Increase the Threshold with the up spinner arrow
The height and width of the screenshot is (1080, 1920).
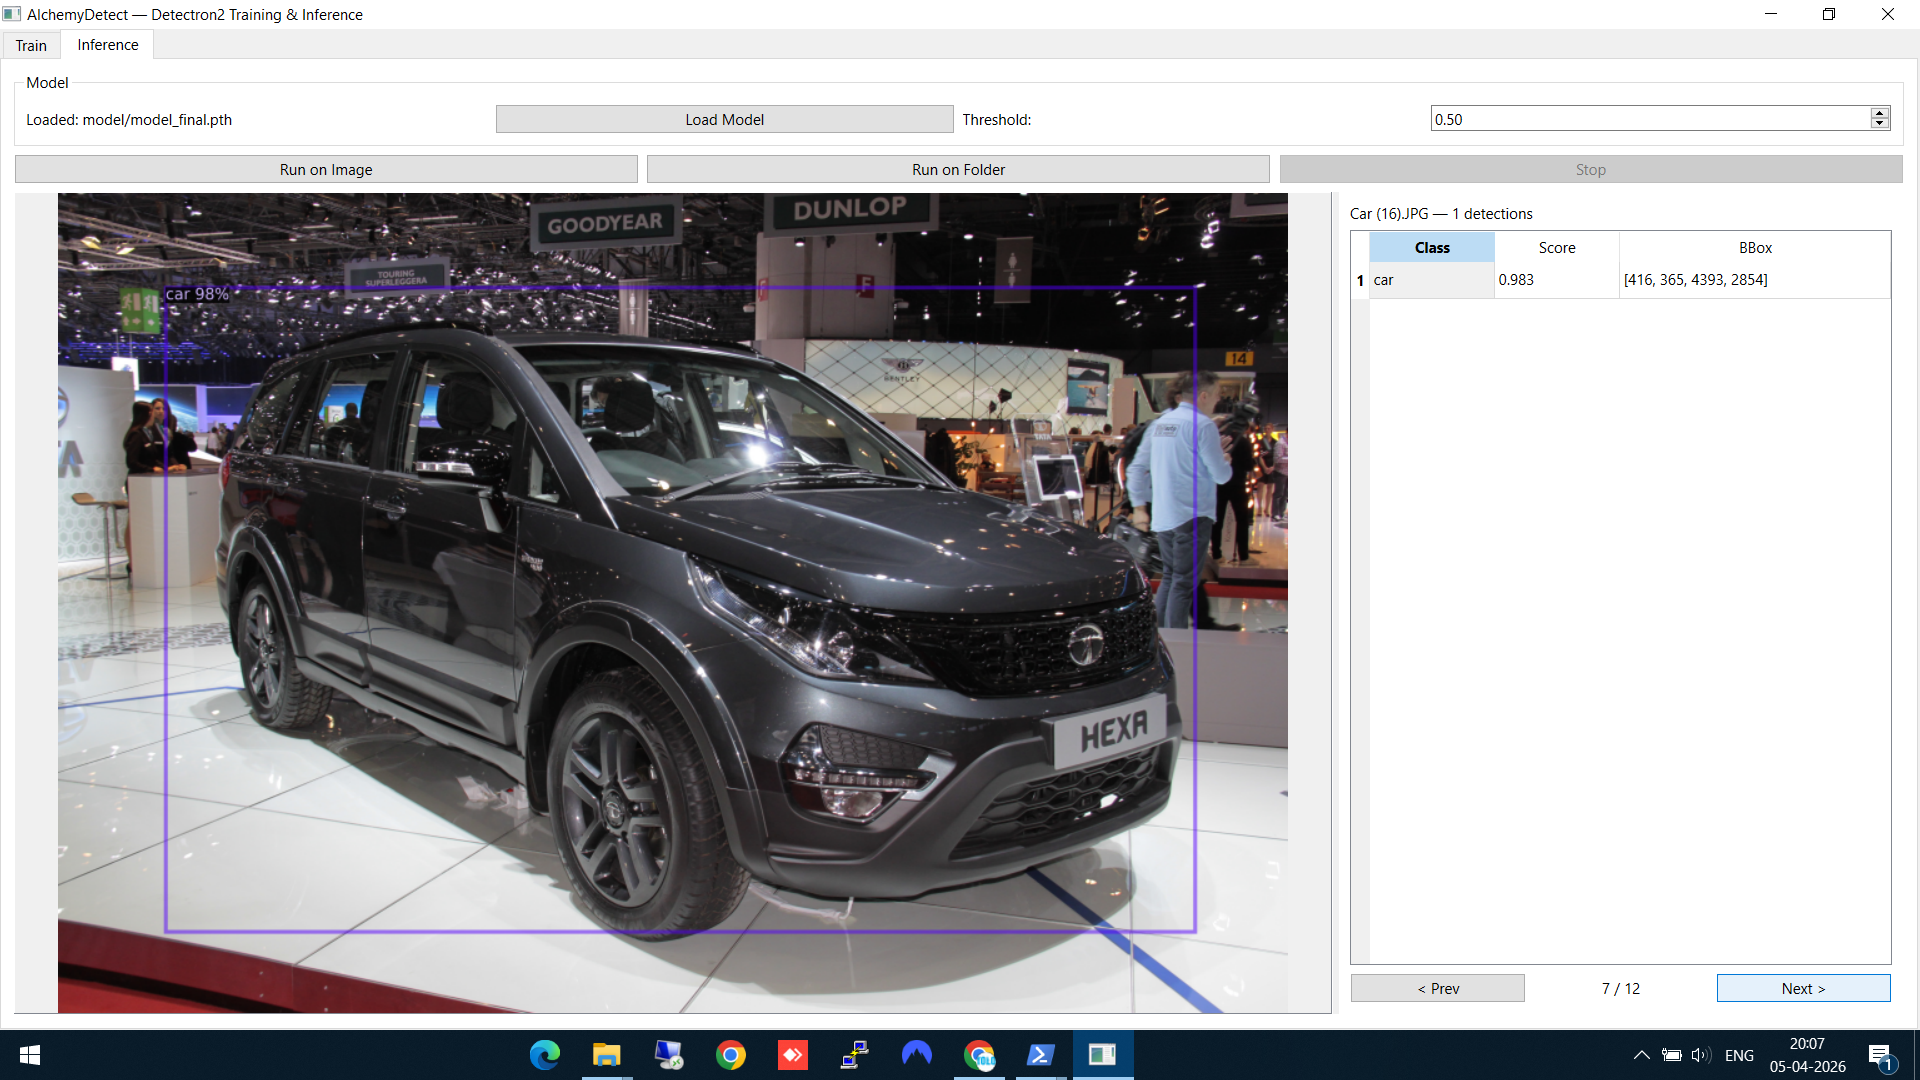[1881, 112]
